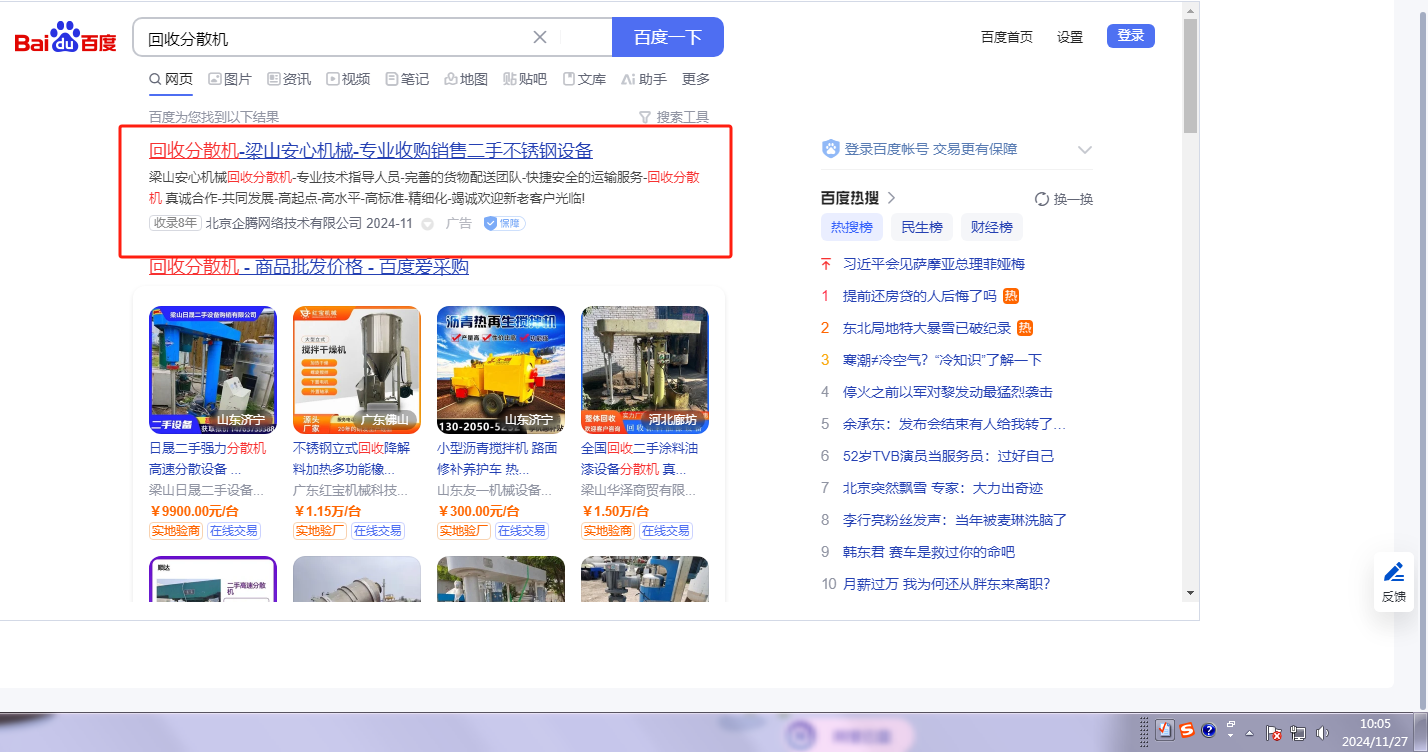
Task: Click the page vertical scrollbar thumb
Action: tap(1190, 75)
